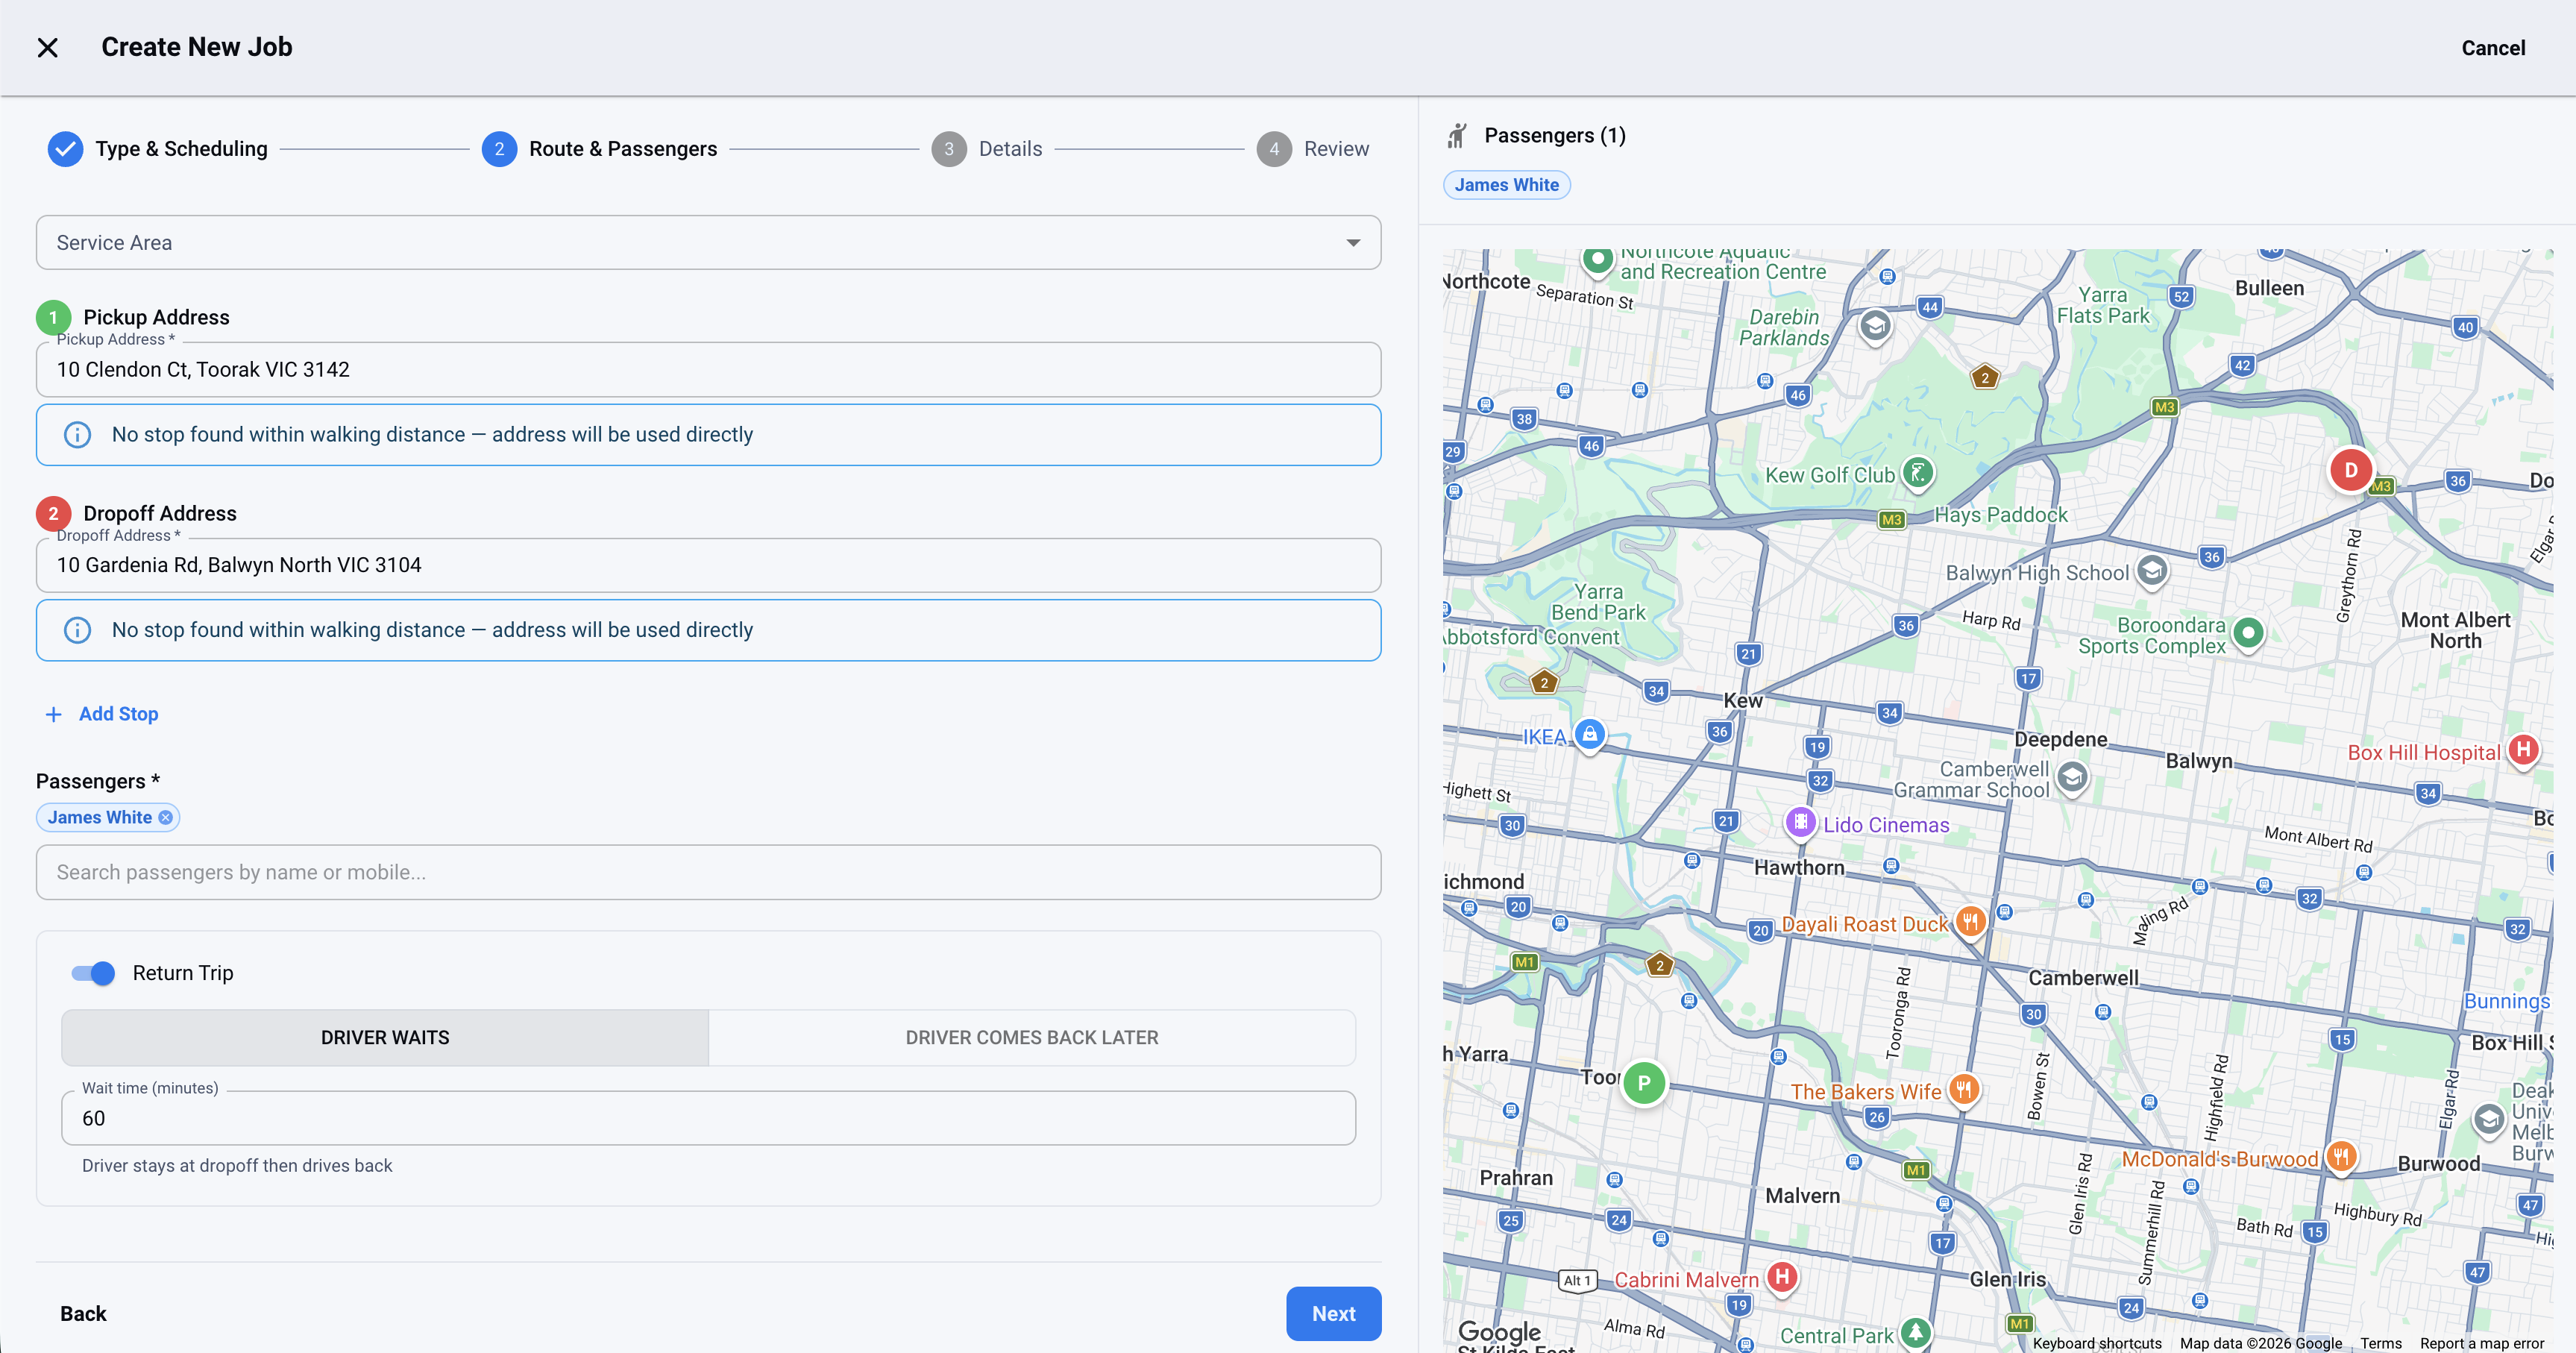Click the Lido Cinemas pin on map

(1800, 823)
